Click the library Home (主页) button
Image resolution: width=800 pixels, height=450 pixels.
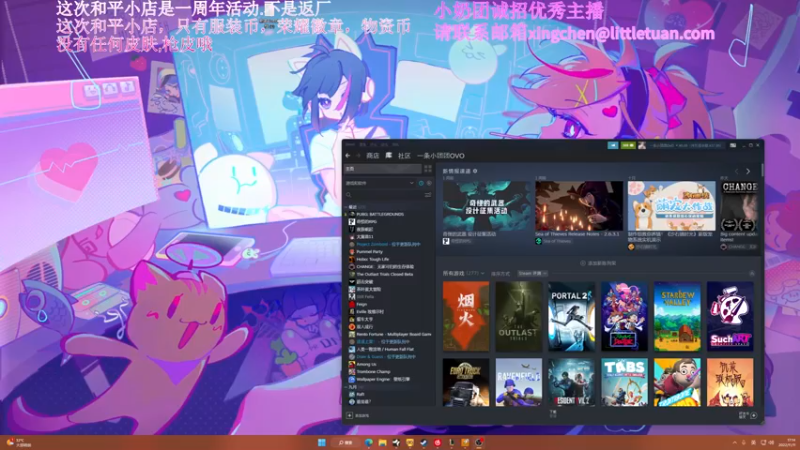[x=383, y=169]
